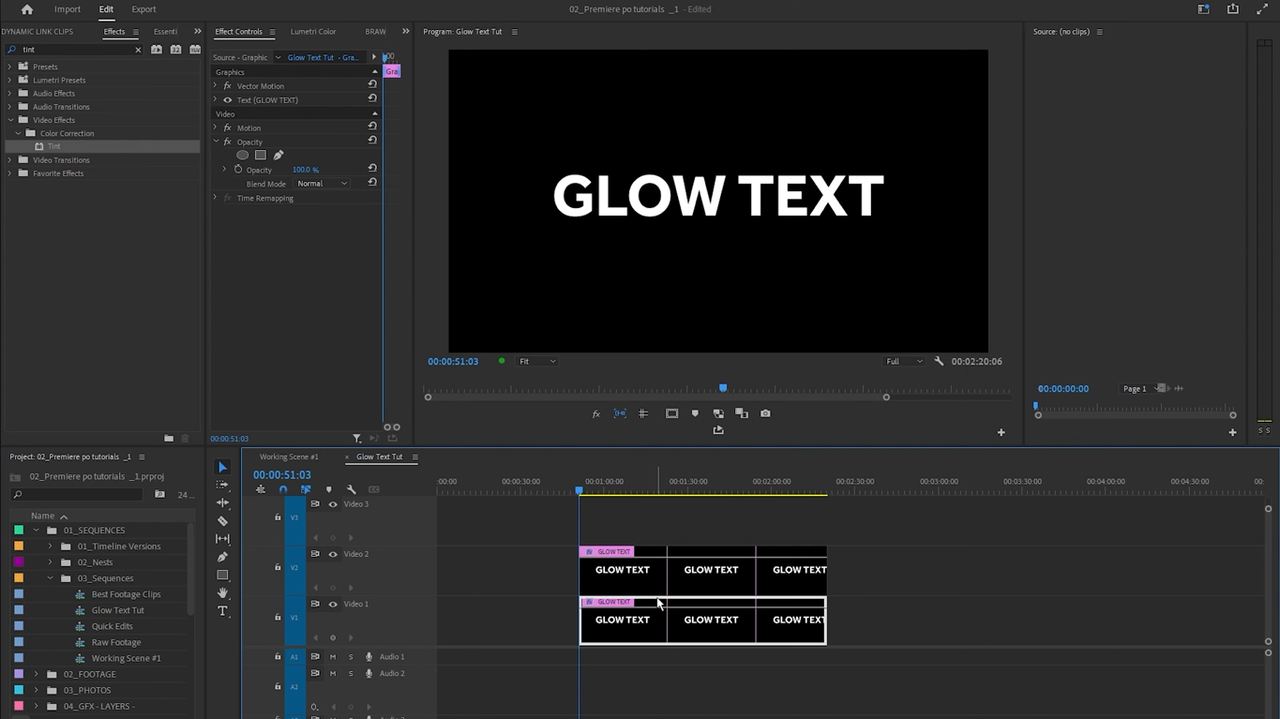
Task: Toggle Video 2 track output eye
Action: [333, 554]
